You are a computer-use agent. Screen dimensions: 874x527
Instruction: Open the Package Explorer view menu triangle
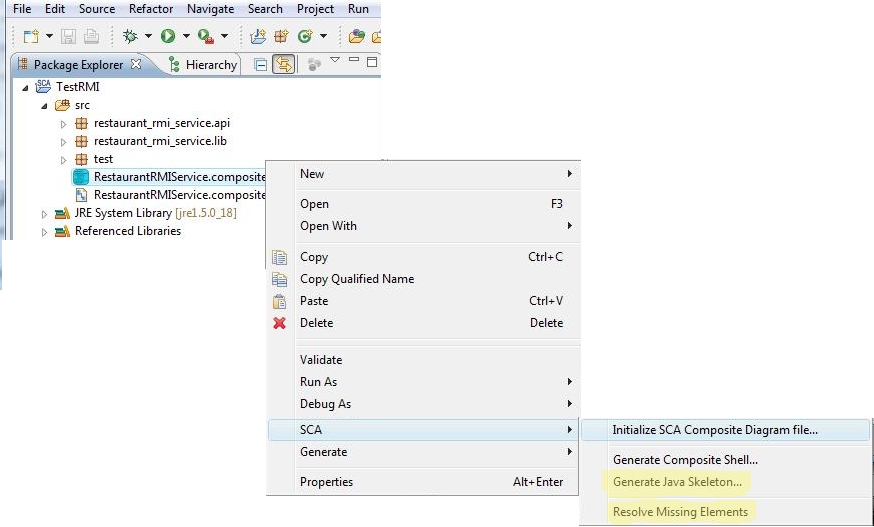(x=334, y=60)
